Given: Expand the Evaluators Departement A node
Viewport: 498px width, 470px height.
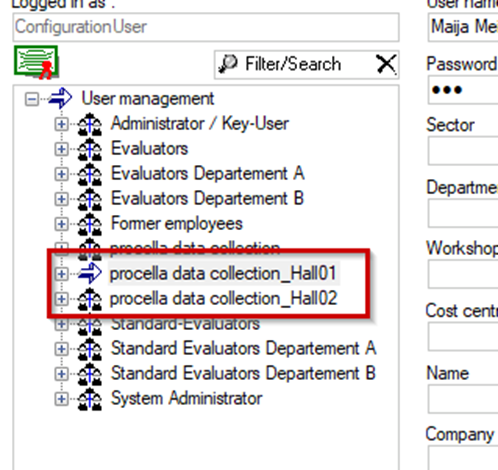Looking at the screenshot, I should (61, 174).
